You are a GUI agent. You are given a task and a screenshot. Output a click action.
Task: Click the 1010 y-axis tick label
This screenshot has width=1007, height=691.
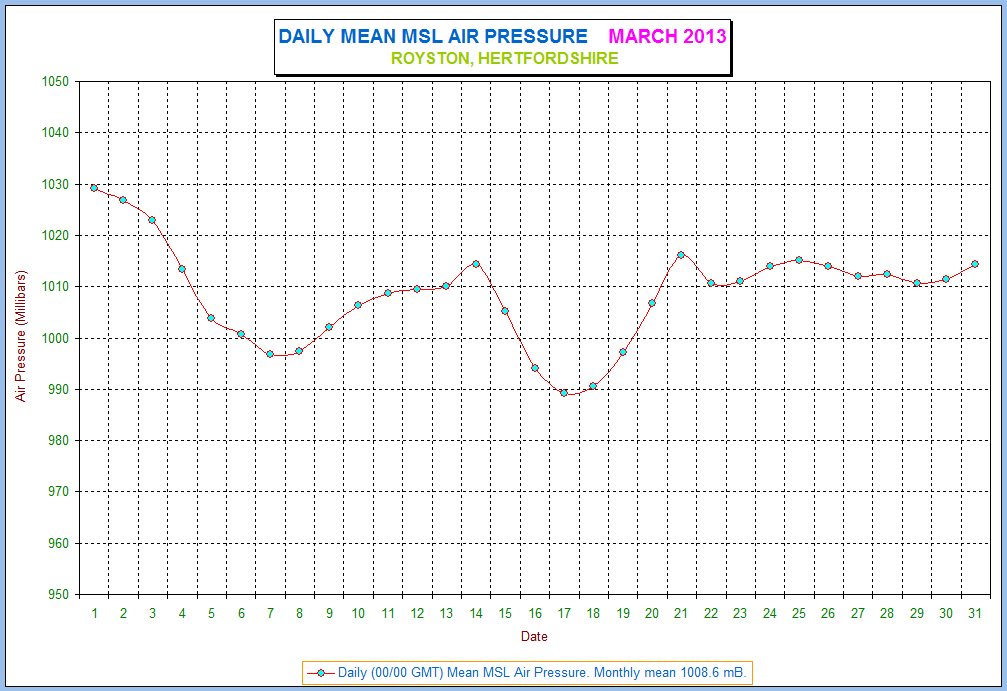click(x=55, y=286)
